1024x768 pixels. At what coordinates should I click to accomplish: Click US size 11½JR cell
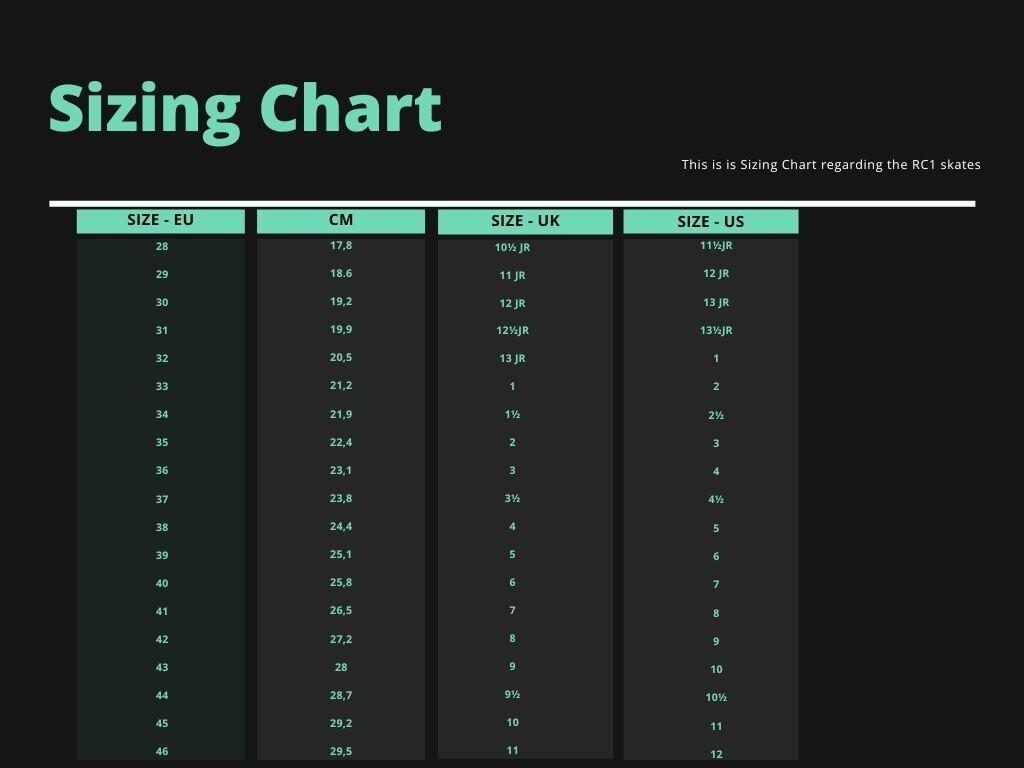point(716,245)
